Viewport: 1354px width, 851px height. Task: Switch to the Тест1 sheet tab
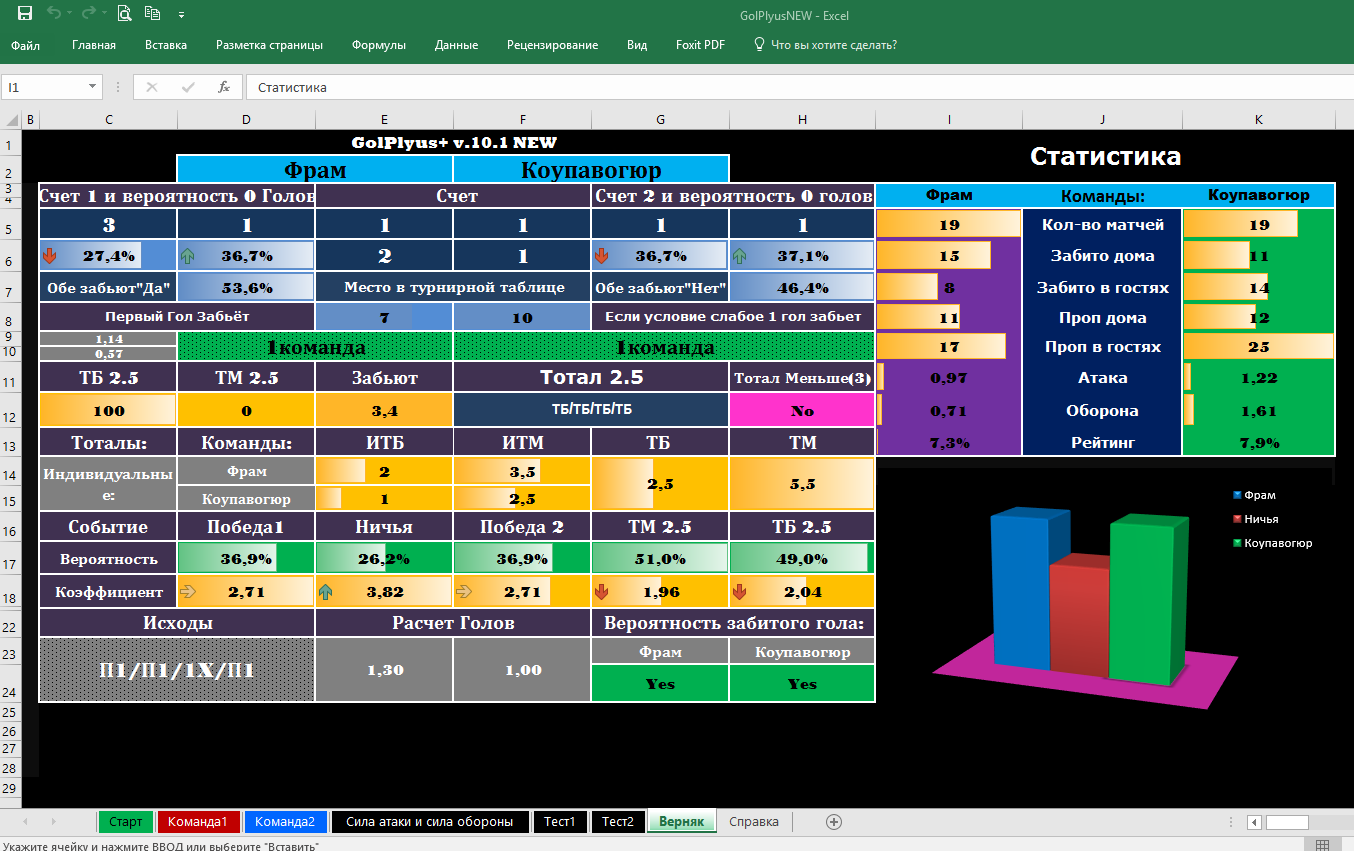[x=560, y=822]
